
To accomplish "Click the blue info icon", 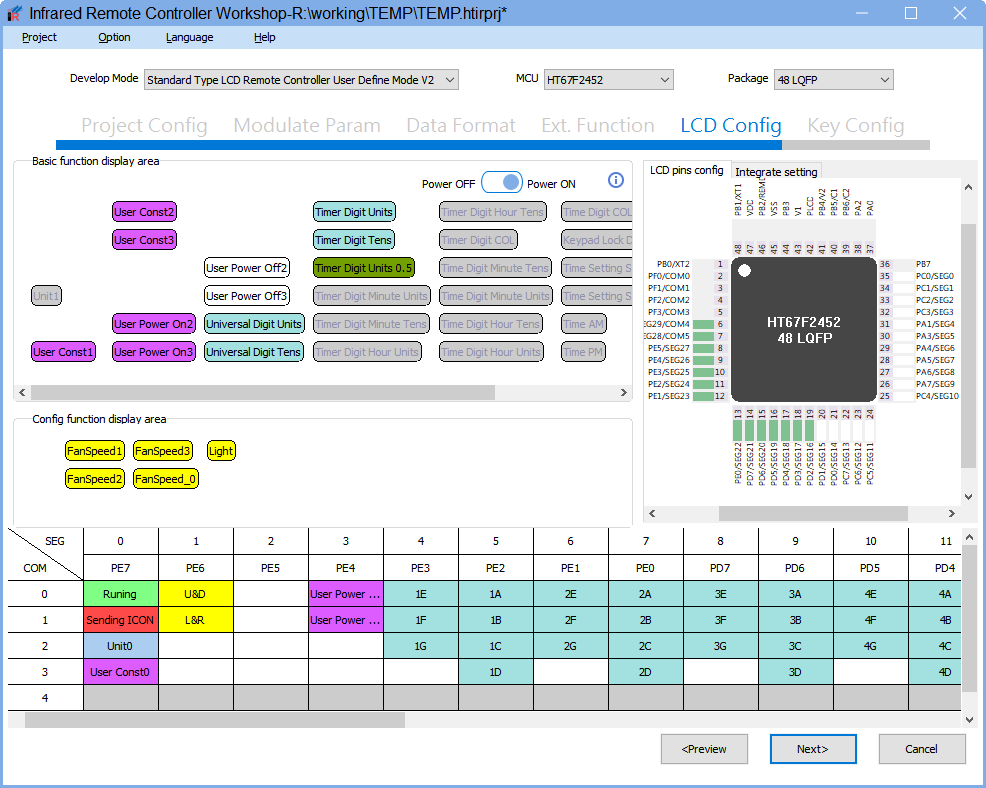I will (x=616, y=180).
